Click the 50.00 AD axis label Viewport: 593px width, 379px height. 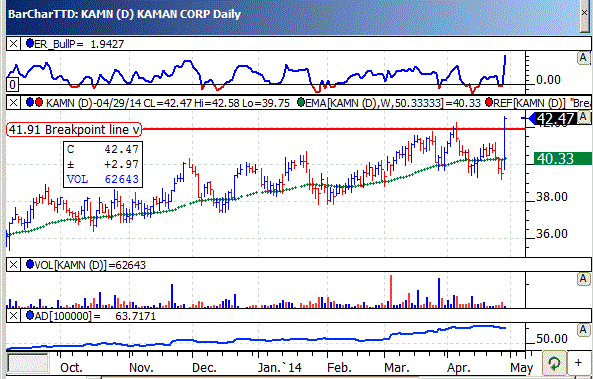552,339
